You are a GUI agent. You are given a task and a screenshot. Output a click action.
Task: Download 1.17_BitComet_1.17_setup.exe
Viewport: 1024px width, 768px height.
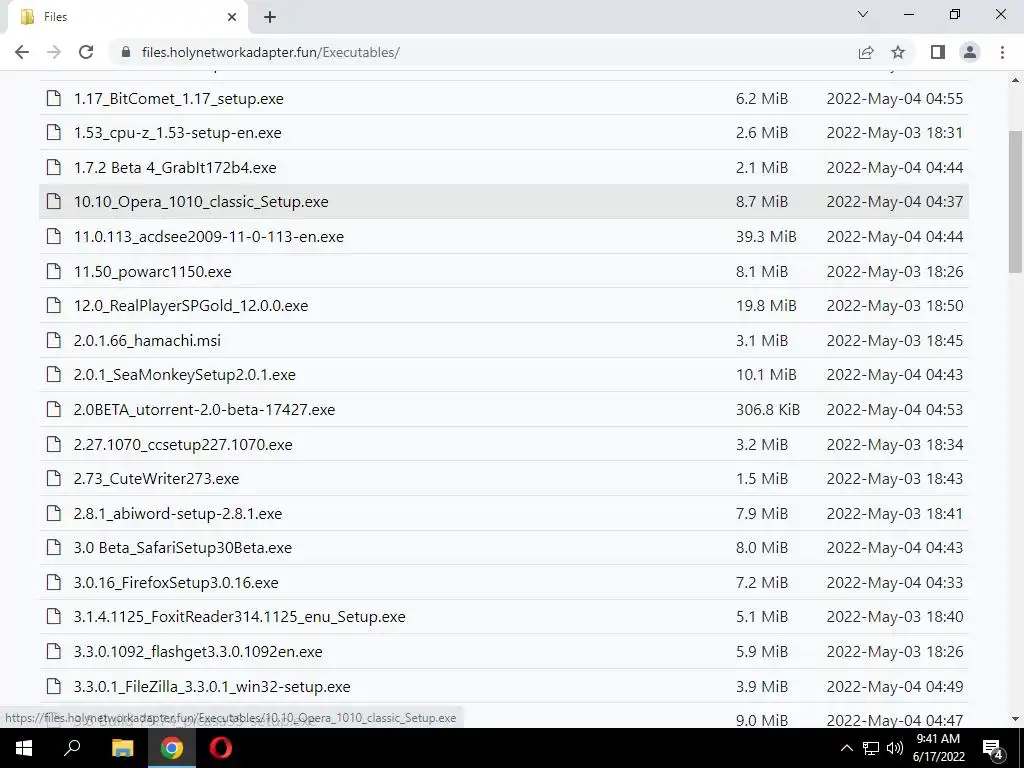[178, 99]
